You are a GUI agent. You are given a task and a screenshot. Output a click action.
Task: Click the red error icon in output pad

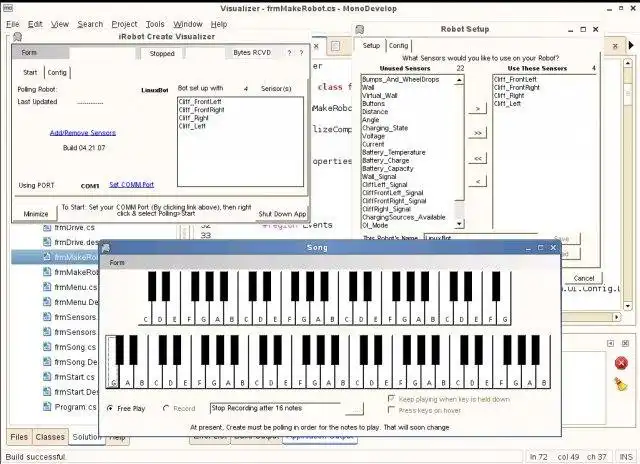pos(621,363)
